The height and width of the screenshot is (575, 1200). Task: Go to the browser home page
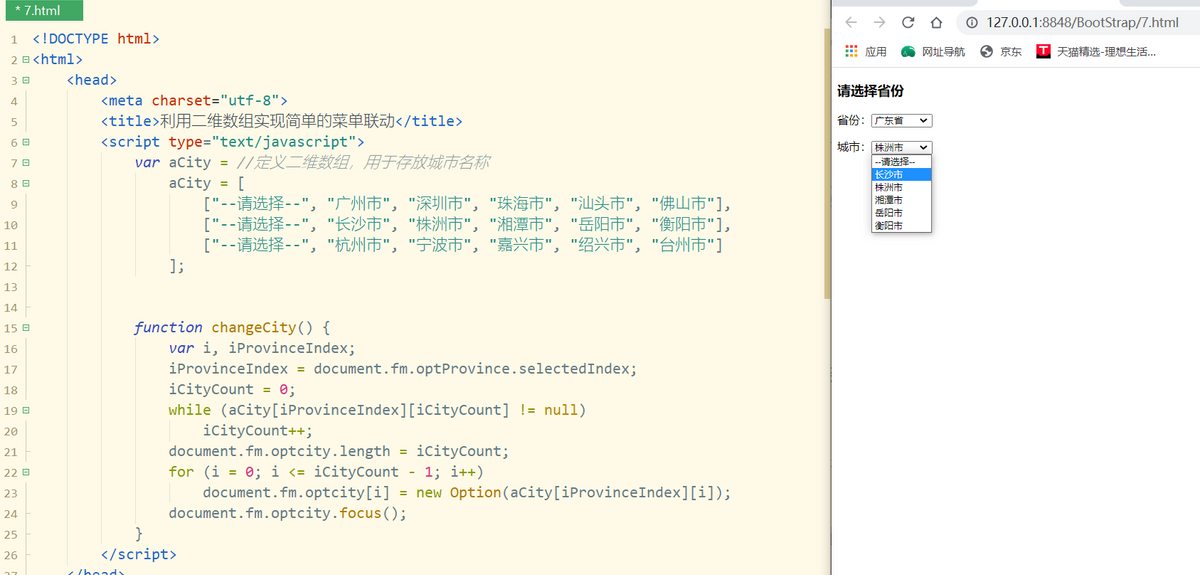[x=937, y=22]
